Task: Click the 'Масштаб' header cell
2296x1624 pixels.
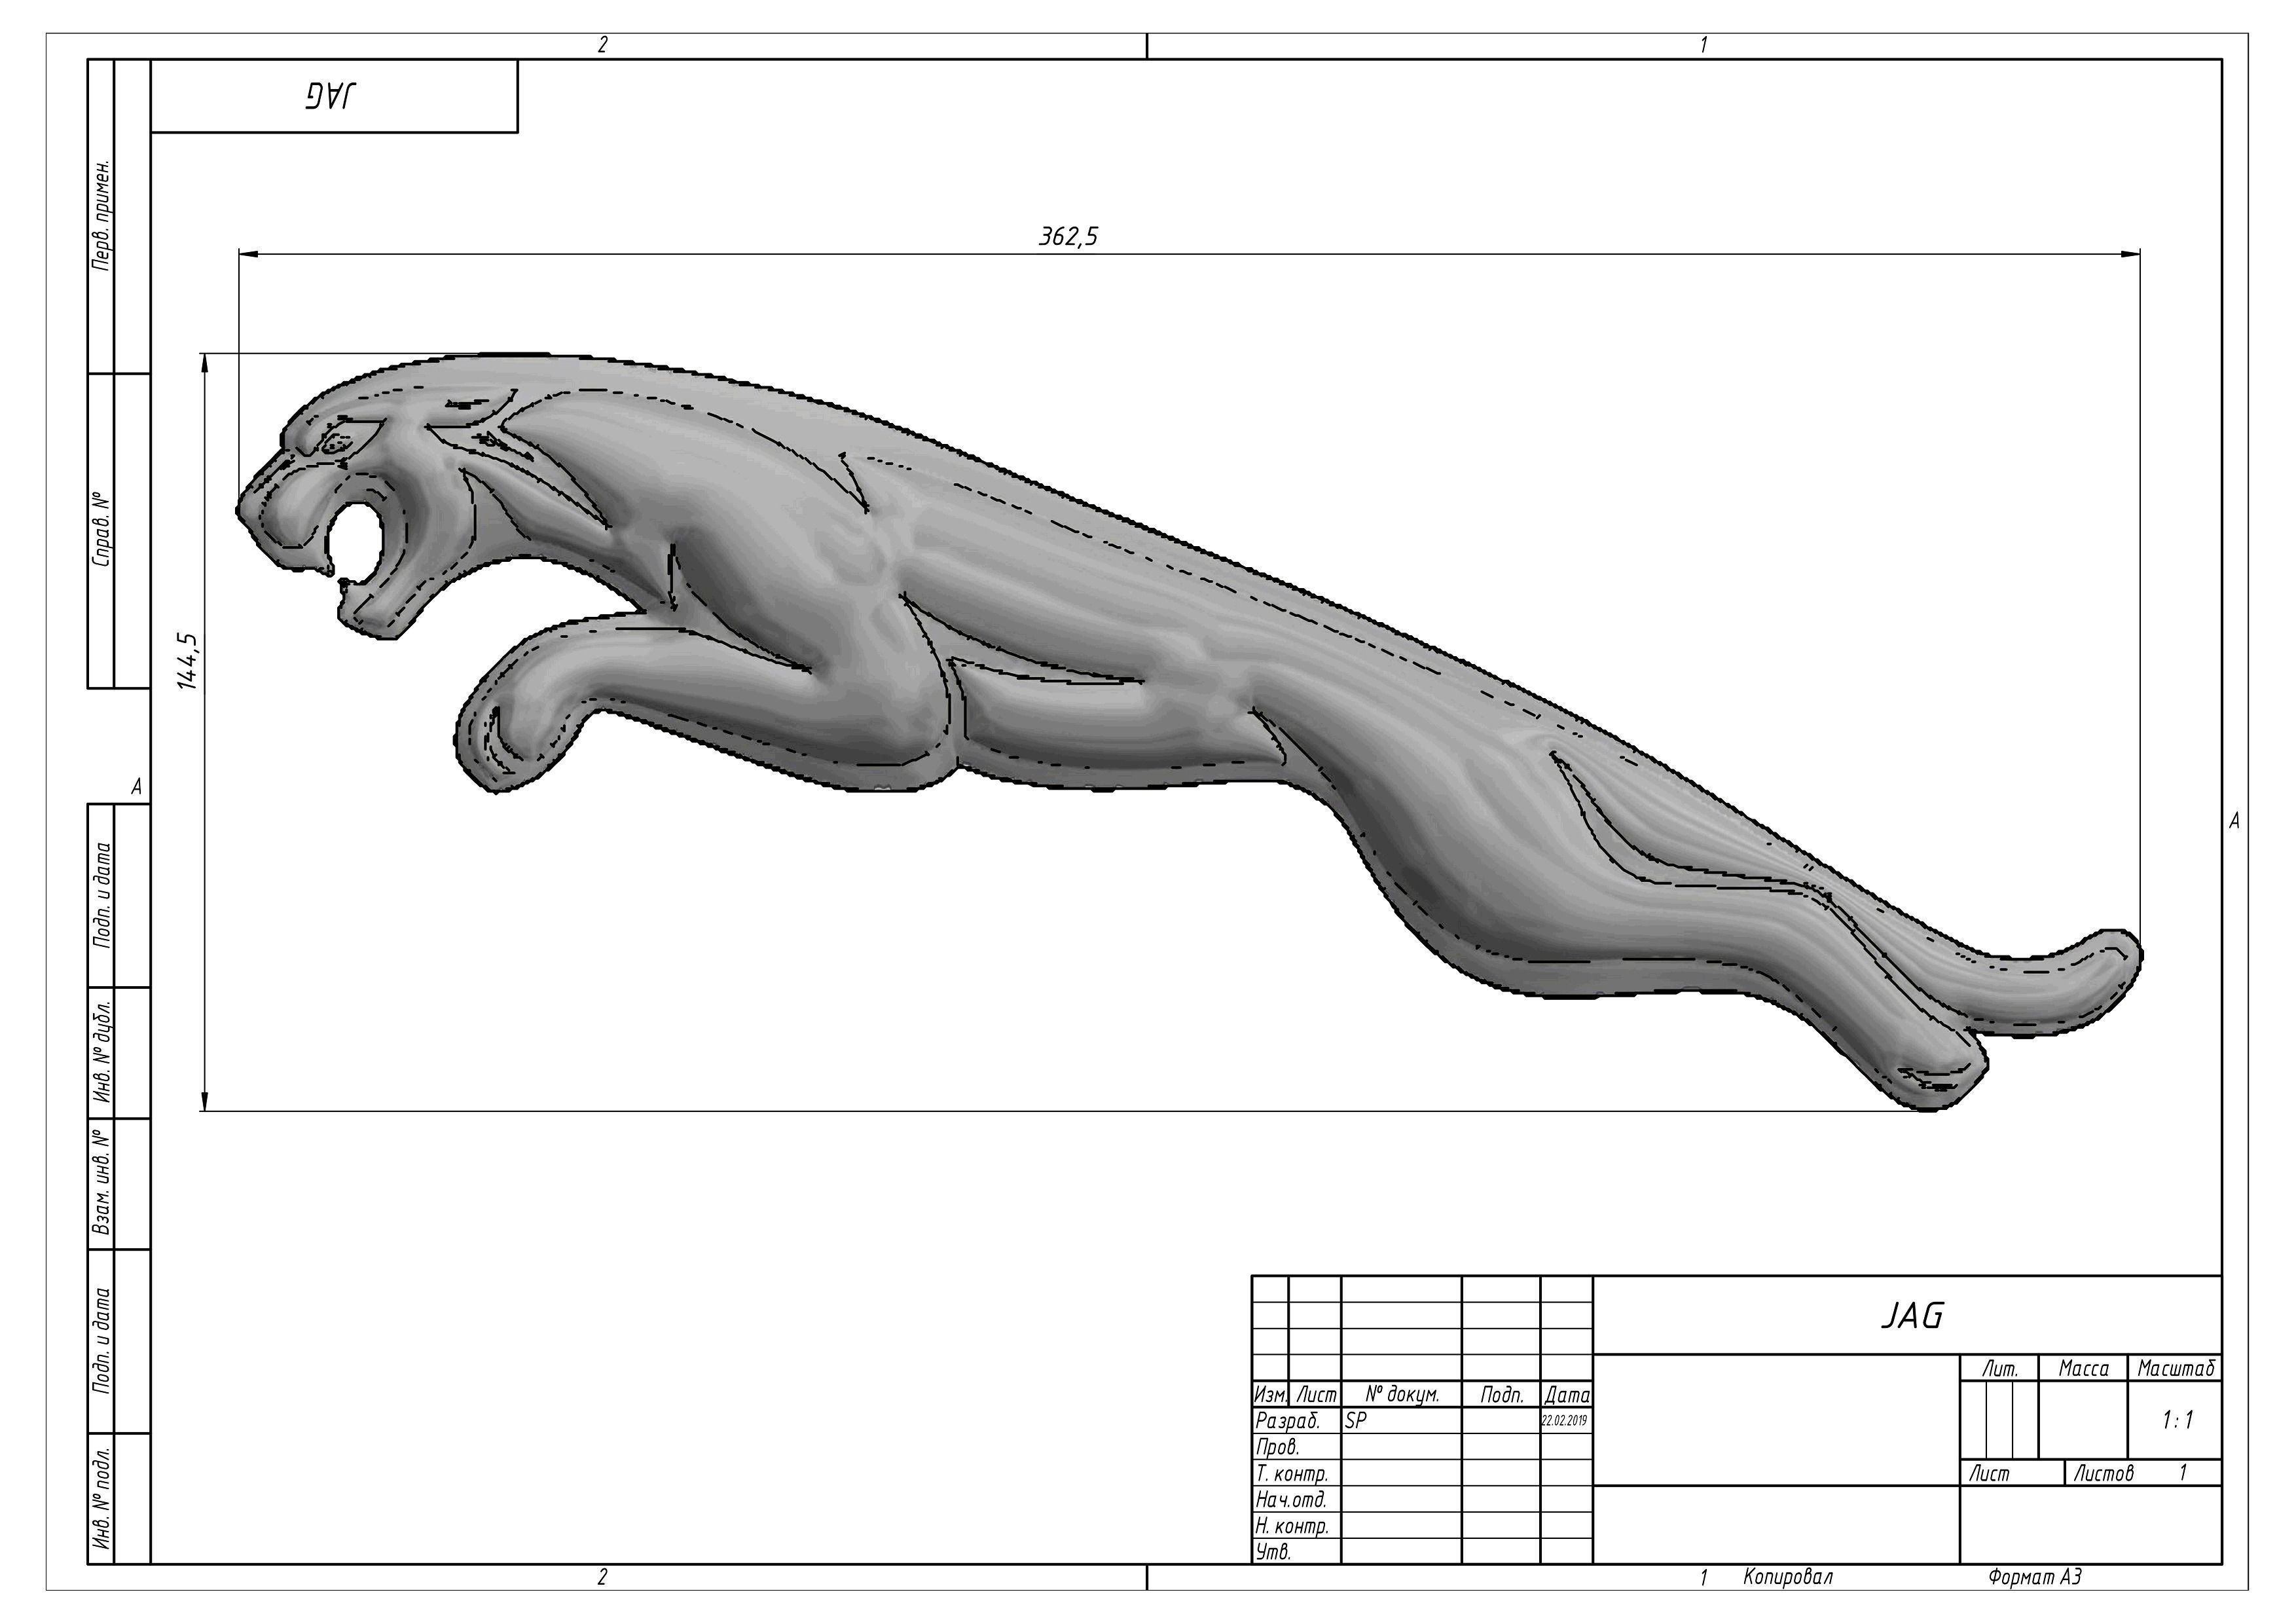Action: 2176,1369
